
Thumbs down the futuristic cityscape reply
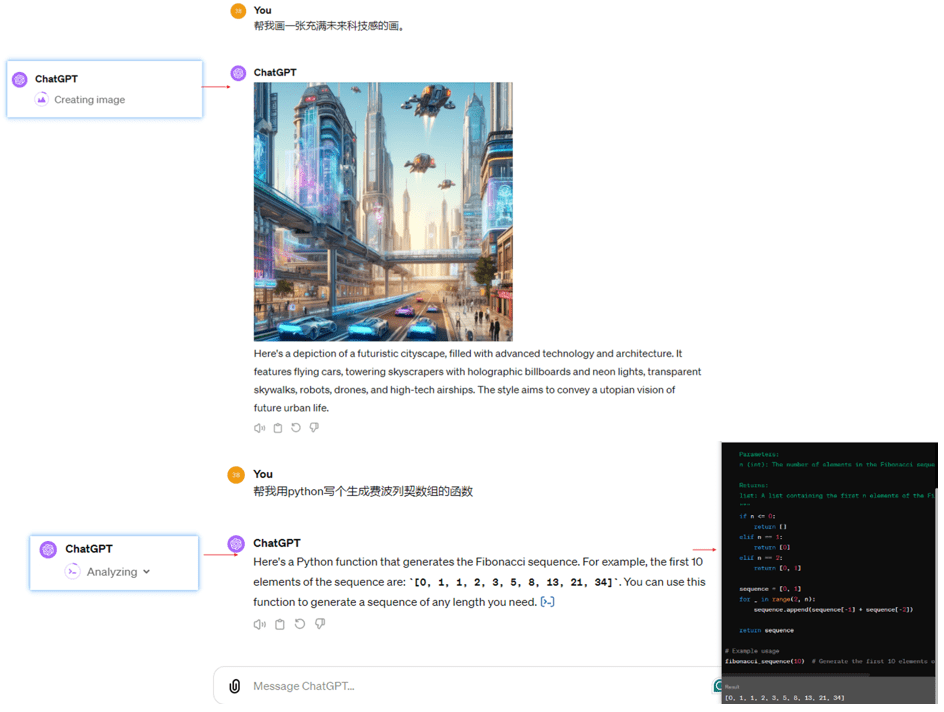(x=314, y=427)
